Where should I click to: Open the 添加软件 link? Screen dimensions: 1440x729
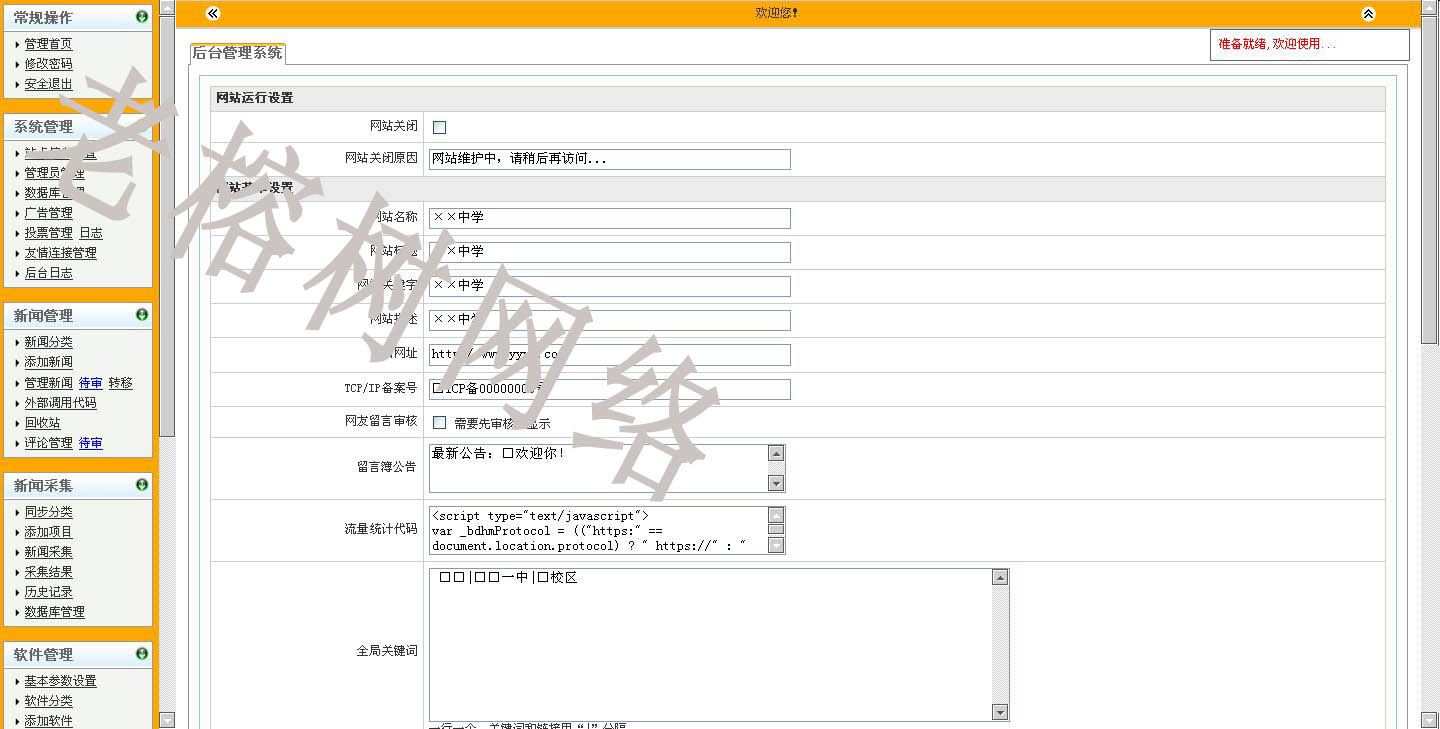48,721
